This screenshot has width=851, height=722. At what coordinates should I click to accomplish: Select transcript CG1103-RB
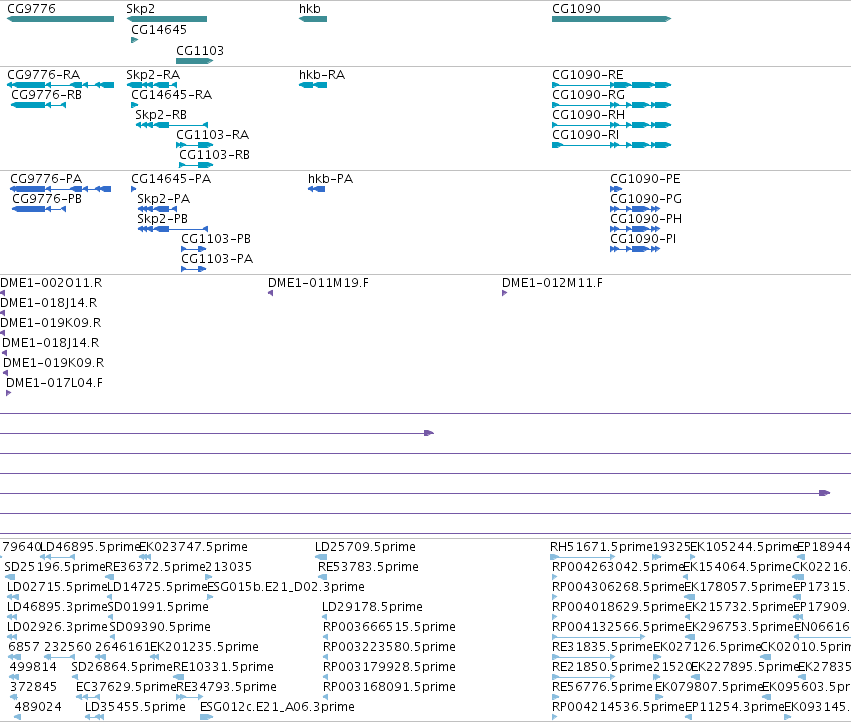click(x=196, y=165)
